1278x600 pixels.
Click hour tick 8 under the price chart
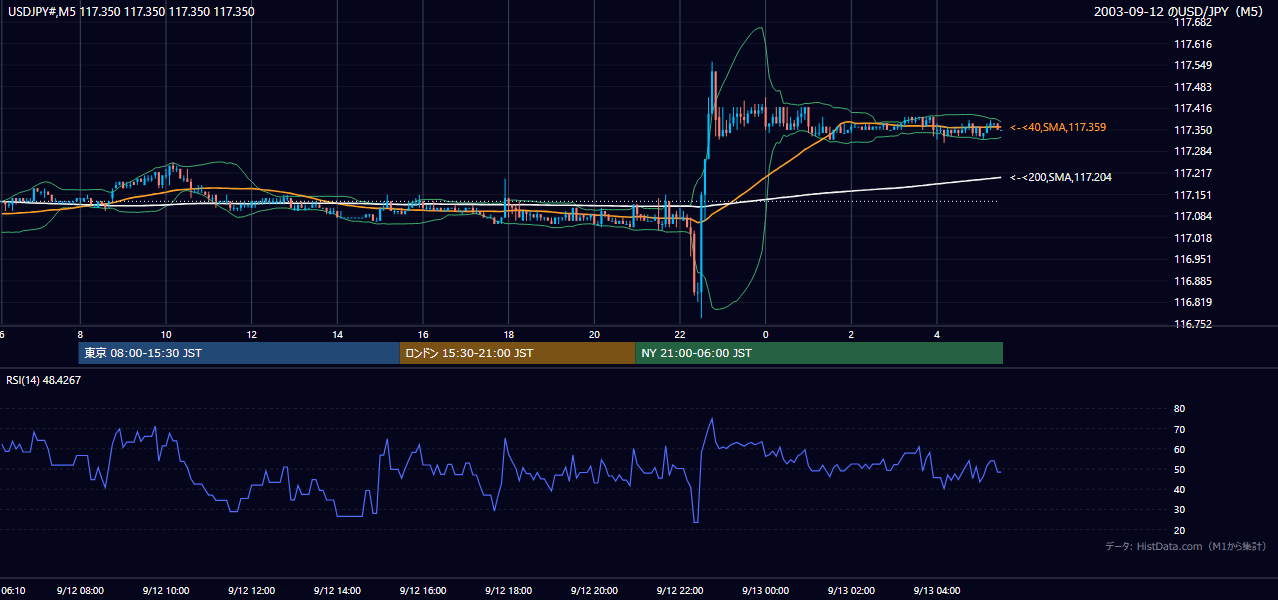pyautogui.click(x=80, y=334)
